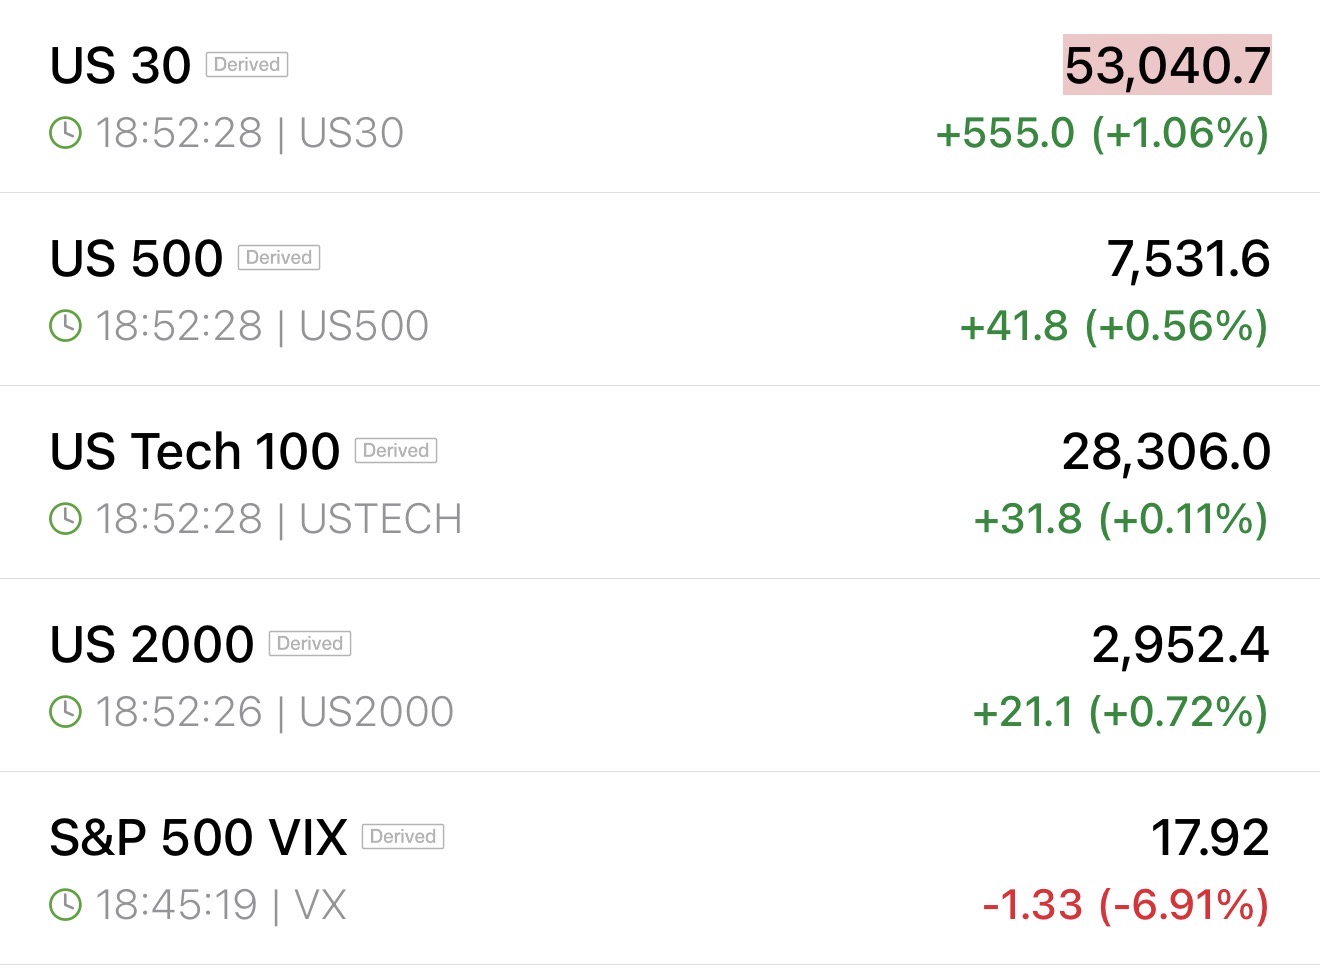Click the US 500 price 7,531.6
The image size is (1320, 973).
(x=1188, y=259)
